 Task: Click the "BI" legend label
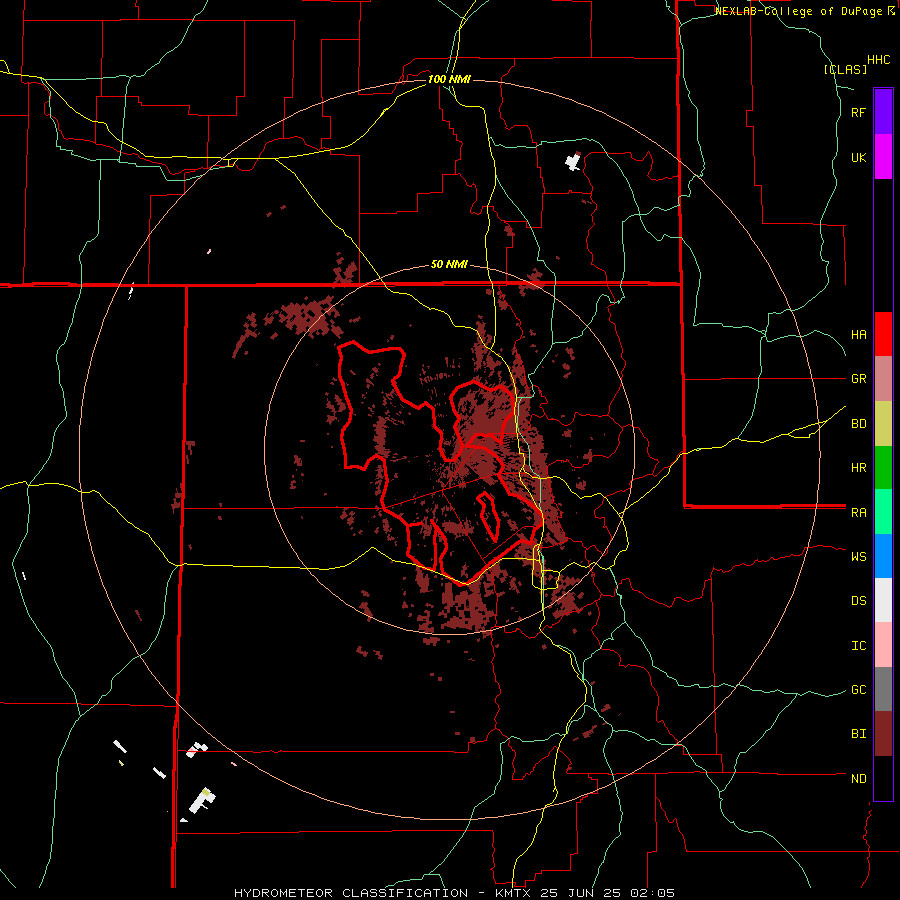(x=858, y=734)
